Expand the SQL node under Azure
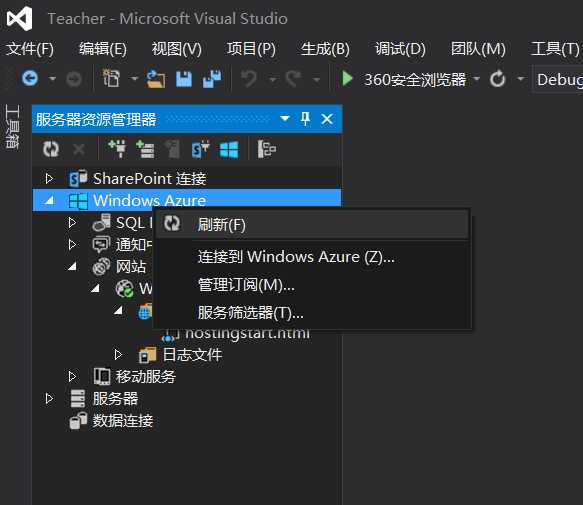 click(x=73, y=222)
